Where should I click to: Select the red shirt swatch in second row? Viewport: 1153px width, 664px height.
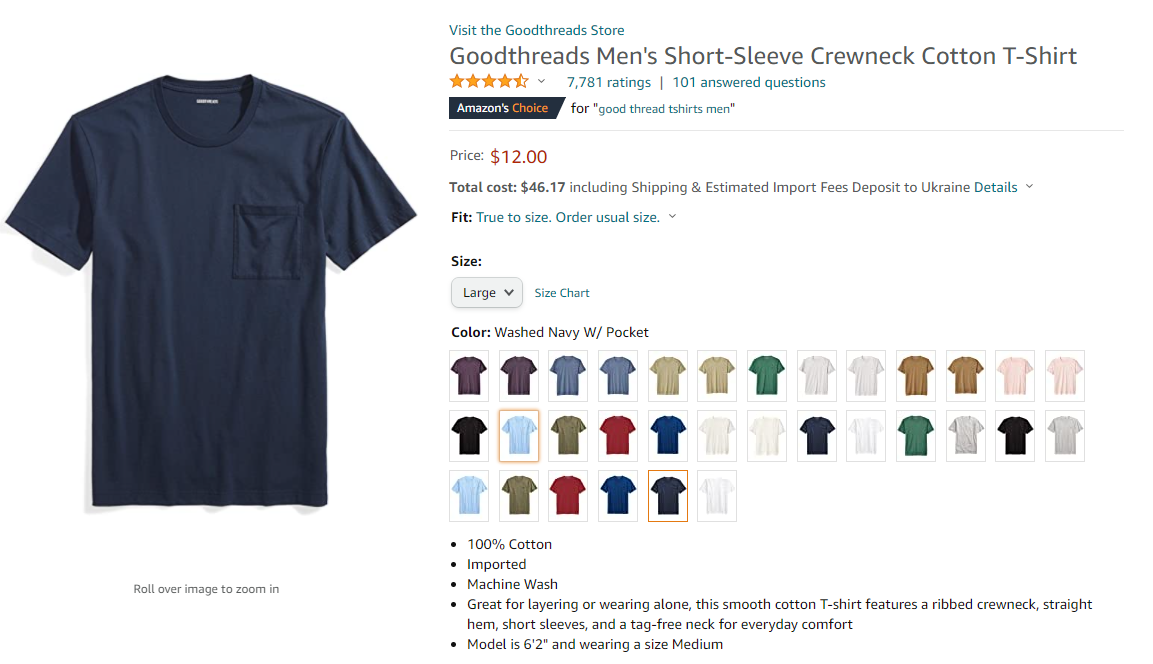click(x=618, y=436)
